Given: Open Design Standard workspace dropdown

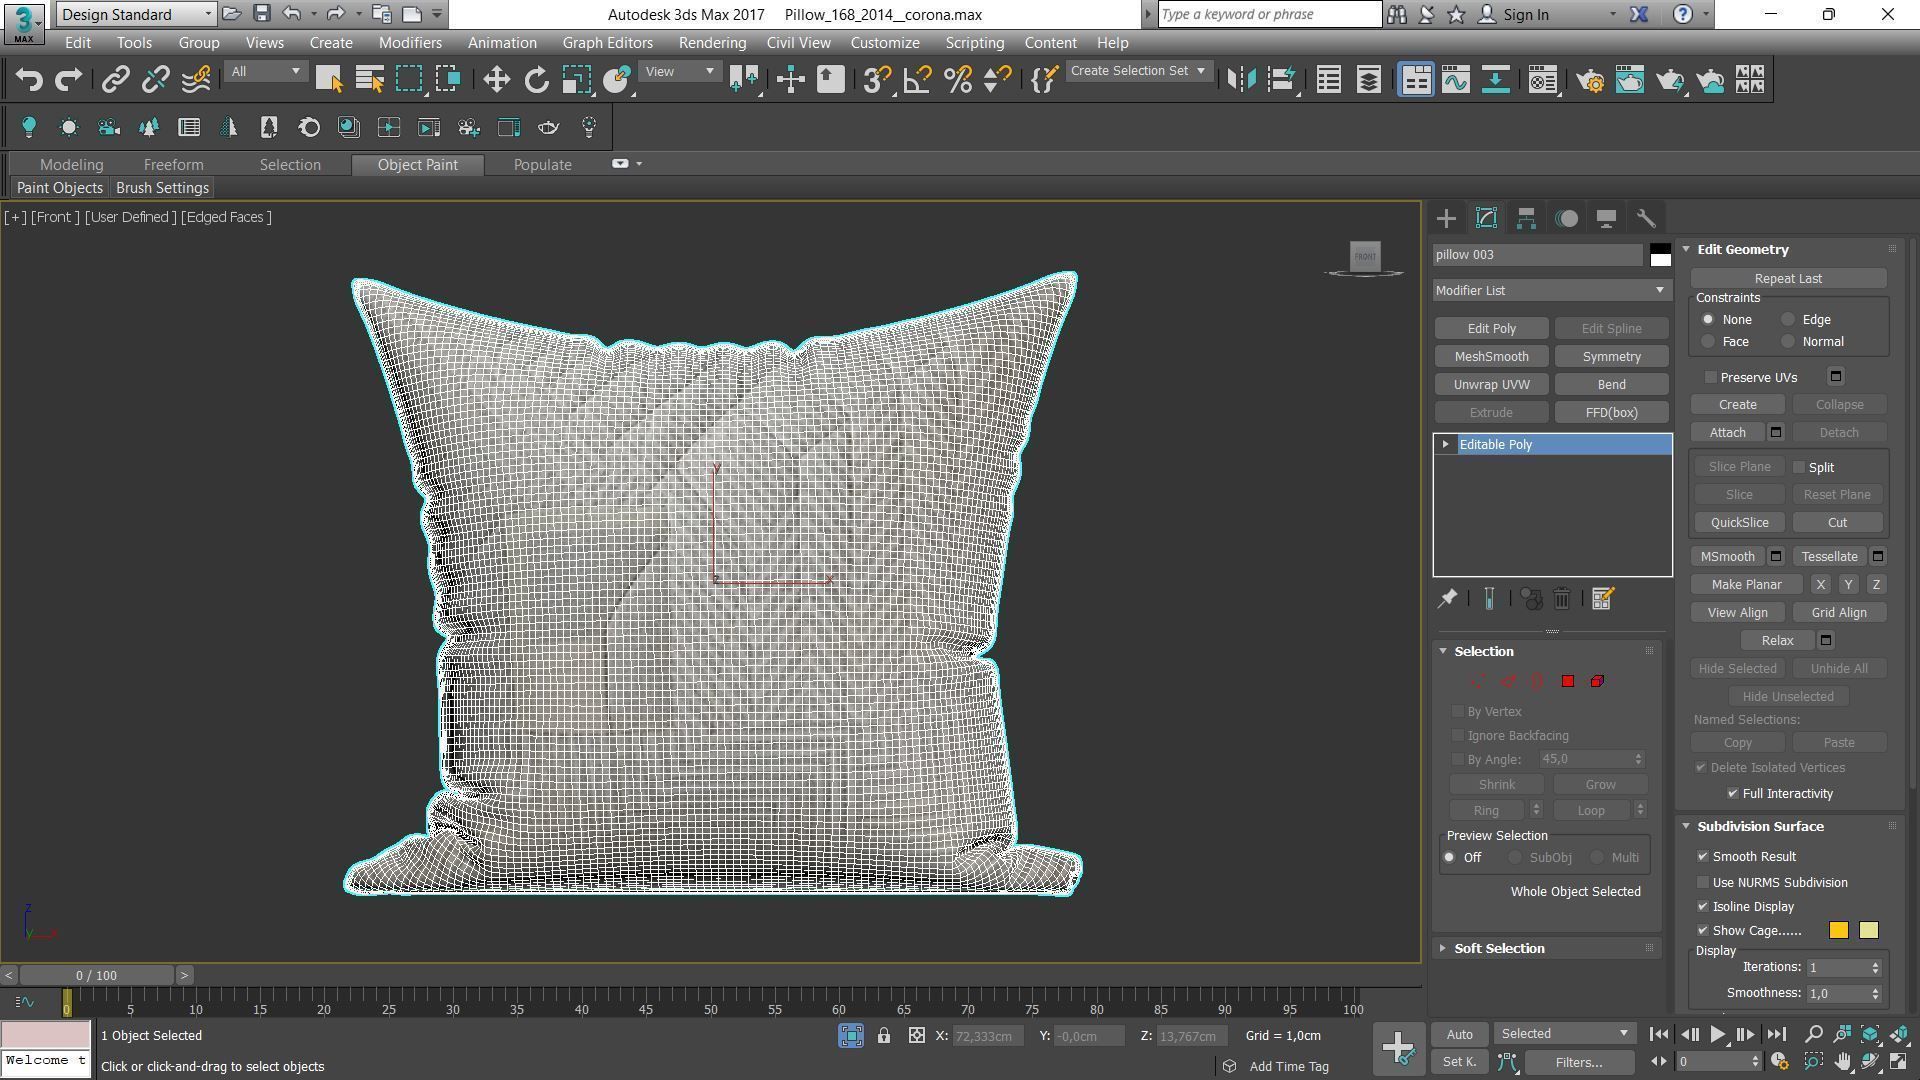Looking at the screenshot, I should coord(136,14).
